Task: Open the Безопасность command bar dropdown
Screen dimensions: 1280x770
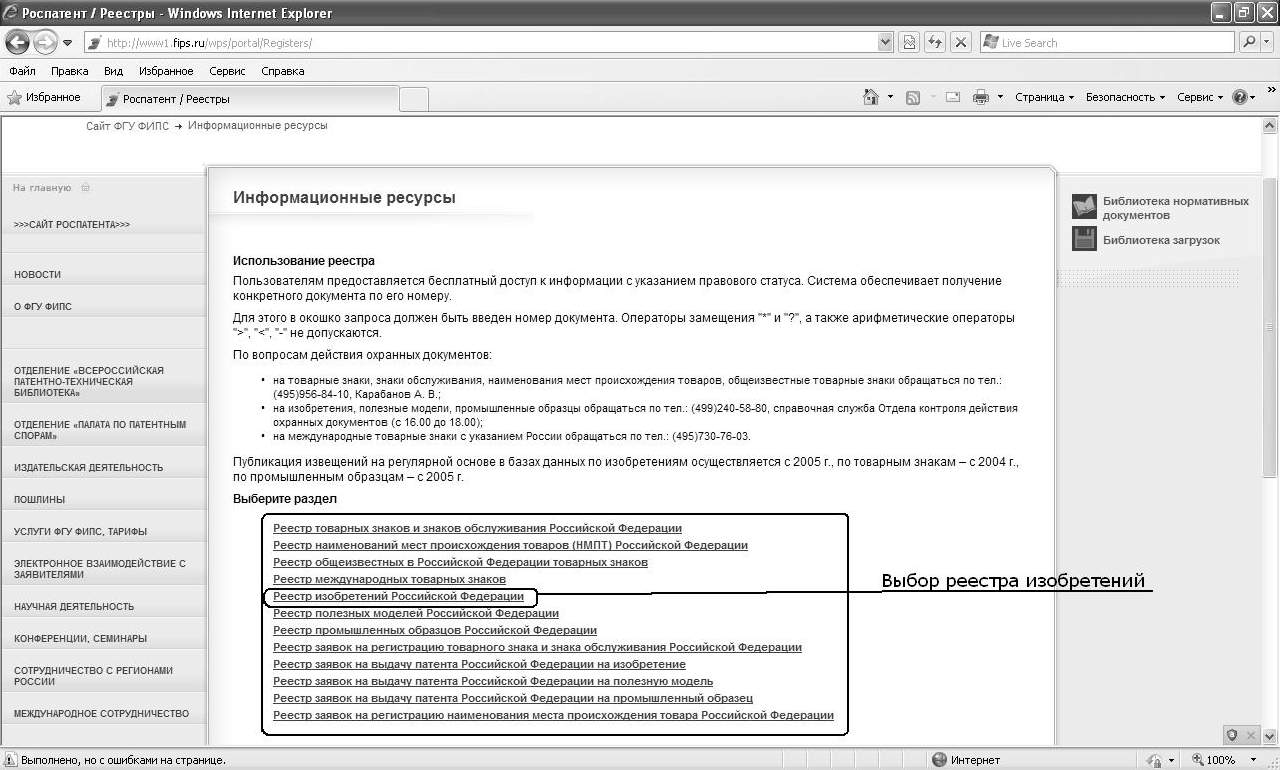Action: 1125,97
